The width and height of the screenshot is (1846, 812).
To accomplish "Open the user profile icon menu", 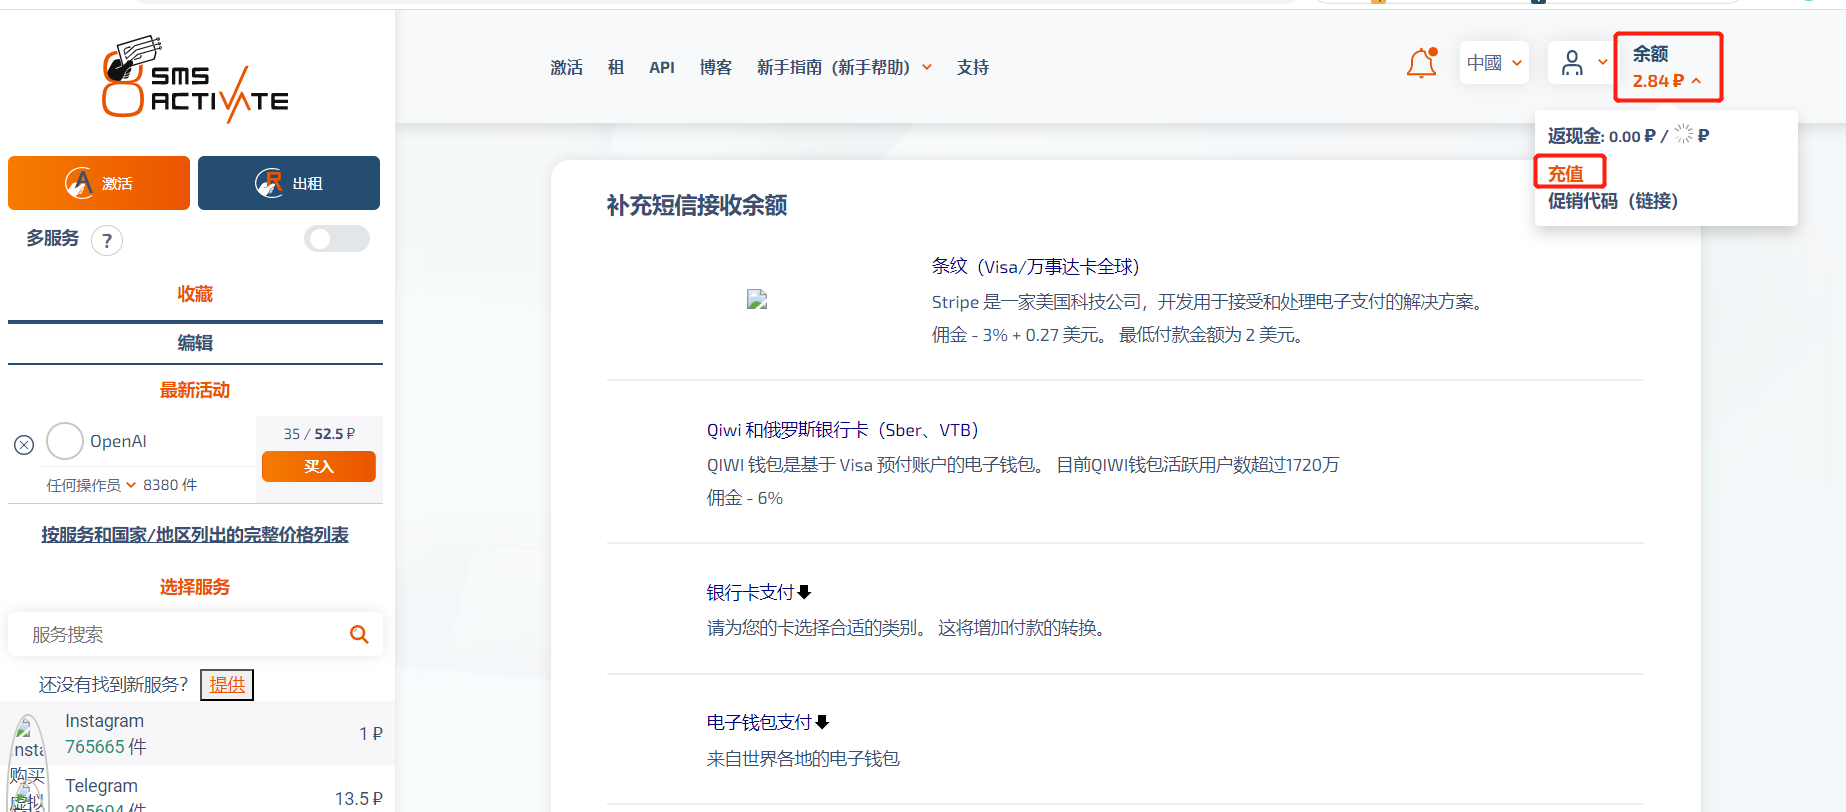I will (x=1573, y=63).
